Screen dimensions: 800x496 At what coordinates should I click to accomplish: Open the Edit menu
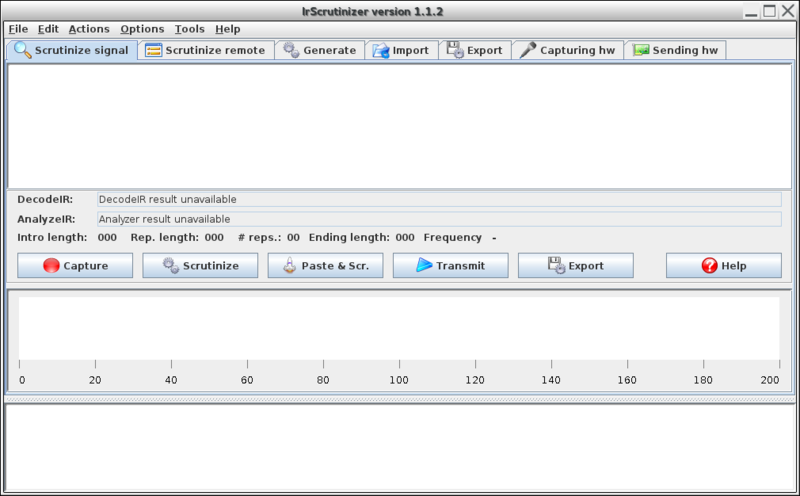[48, 29]
